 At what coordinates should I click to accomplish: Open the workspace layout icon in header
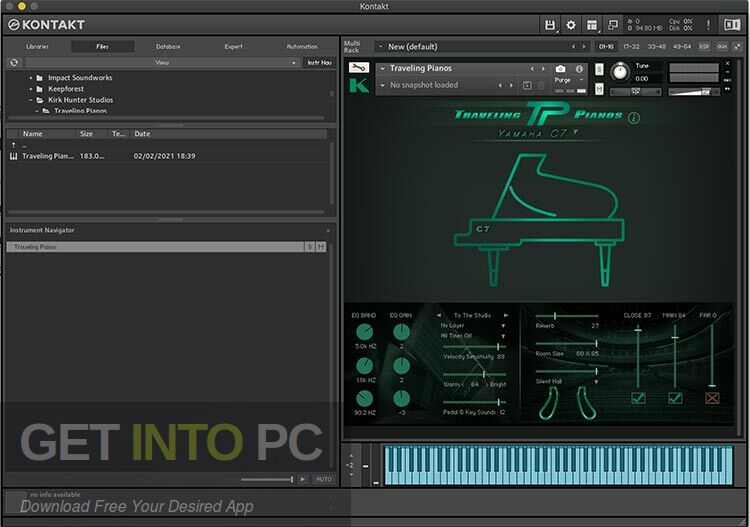592,25
